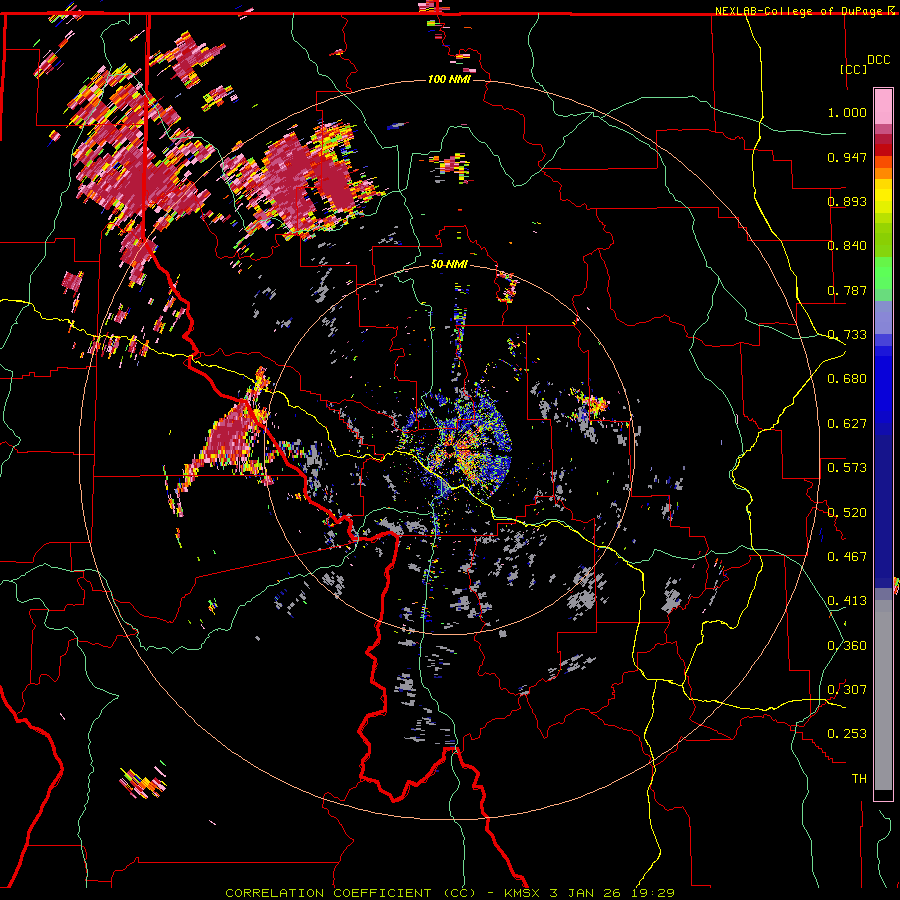Select the 0.573 legend value
This screenshot has width=900, height=900.
[x=847, y=468]
